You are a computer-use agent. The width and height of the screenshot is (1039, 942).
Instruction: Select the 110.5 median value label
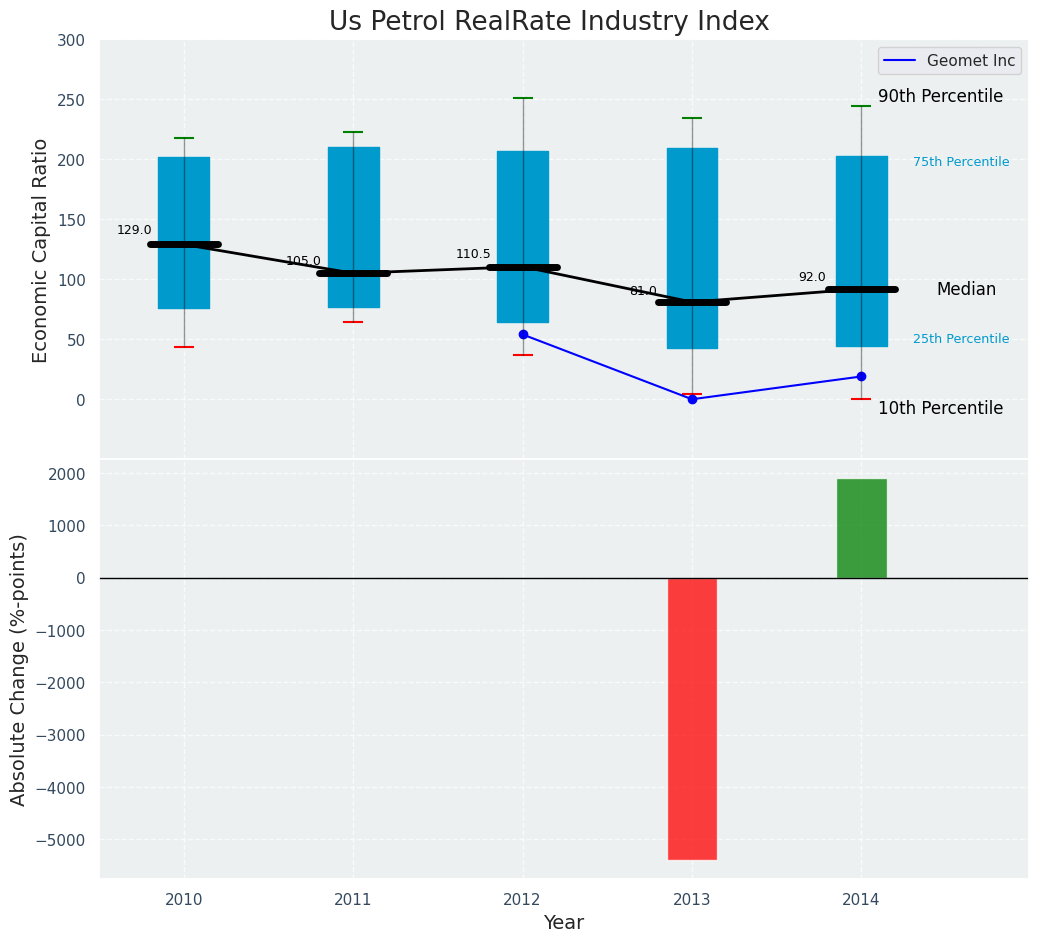(x=473, y=254)
